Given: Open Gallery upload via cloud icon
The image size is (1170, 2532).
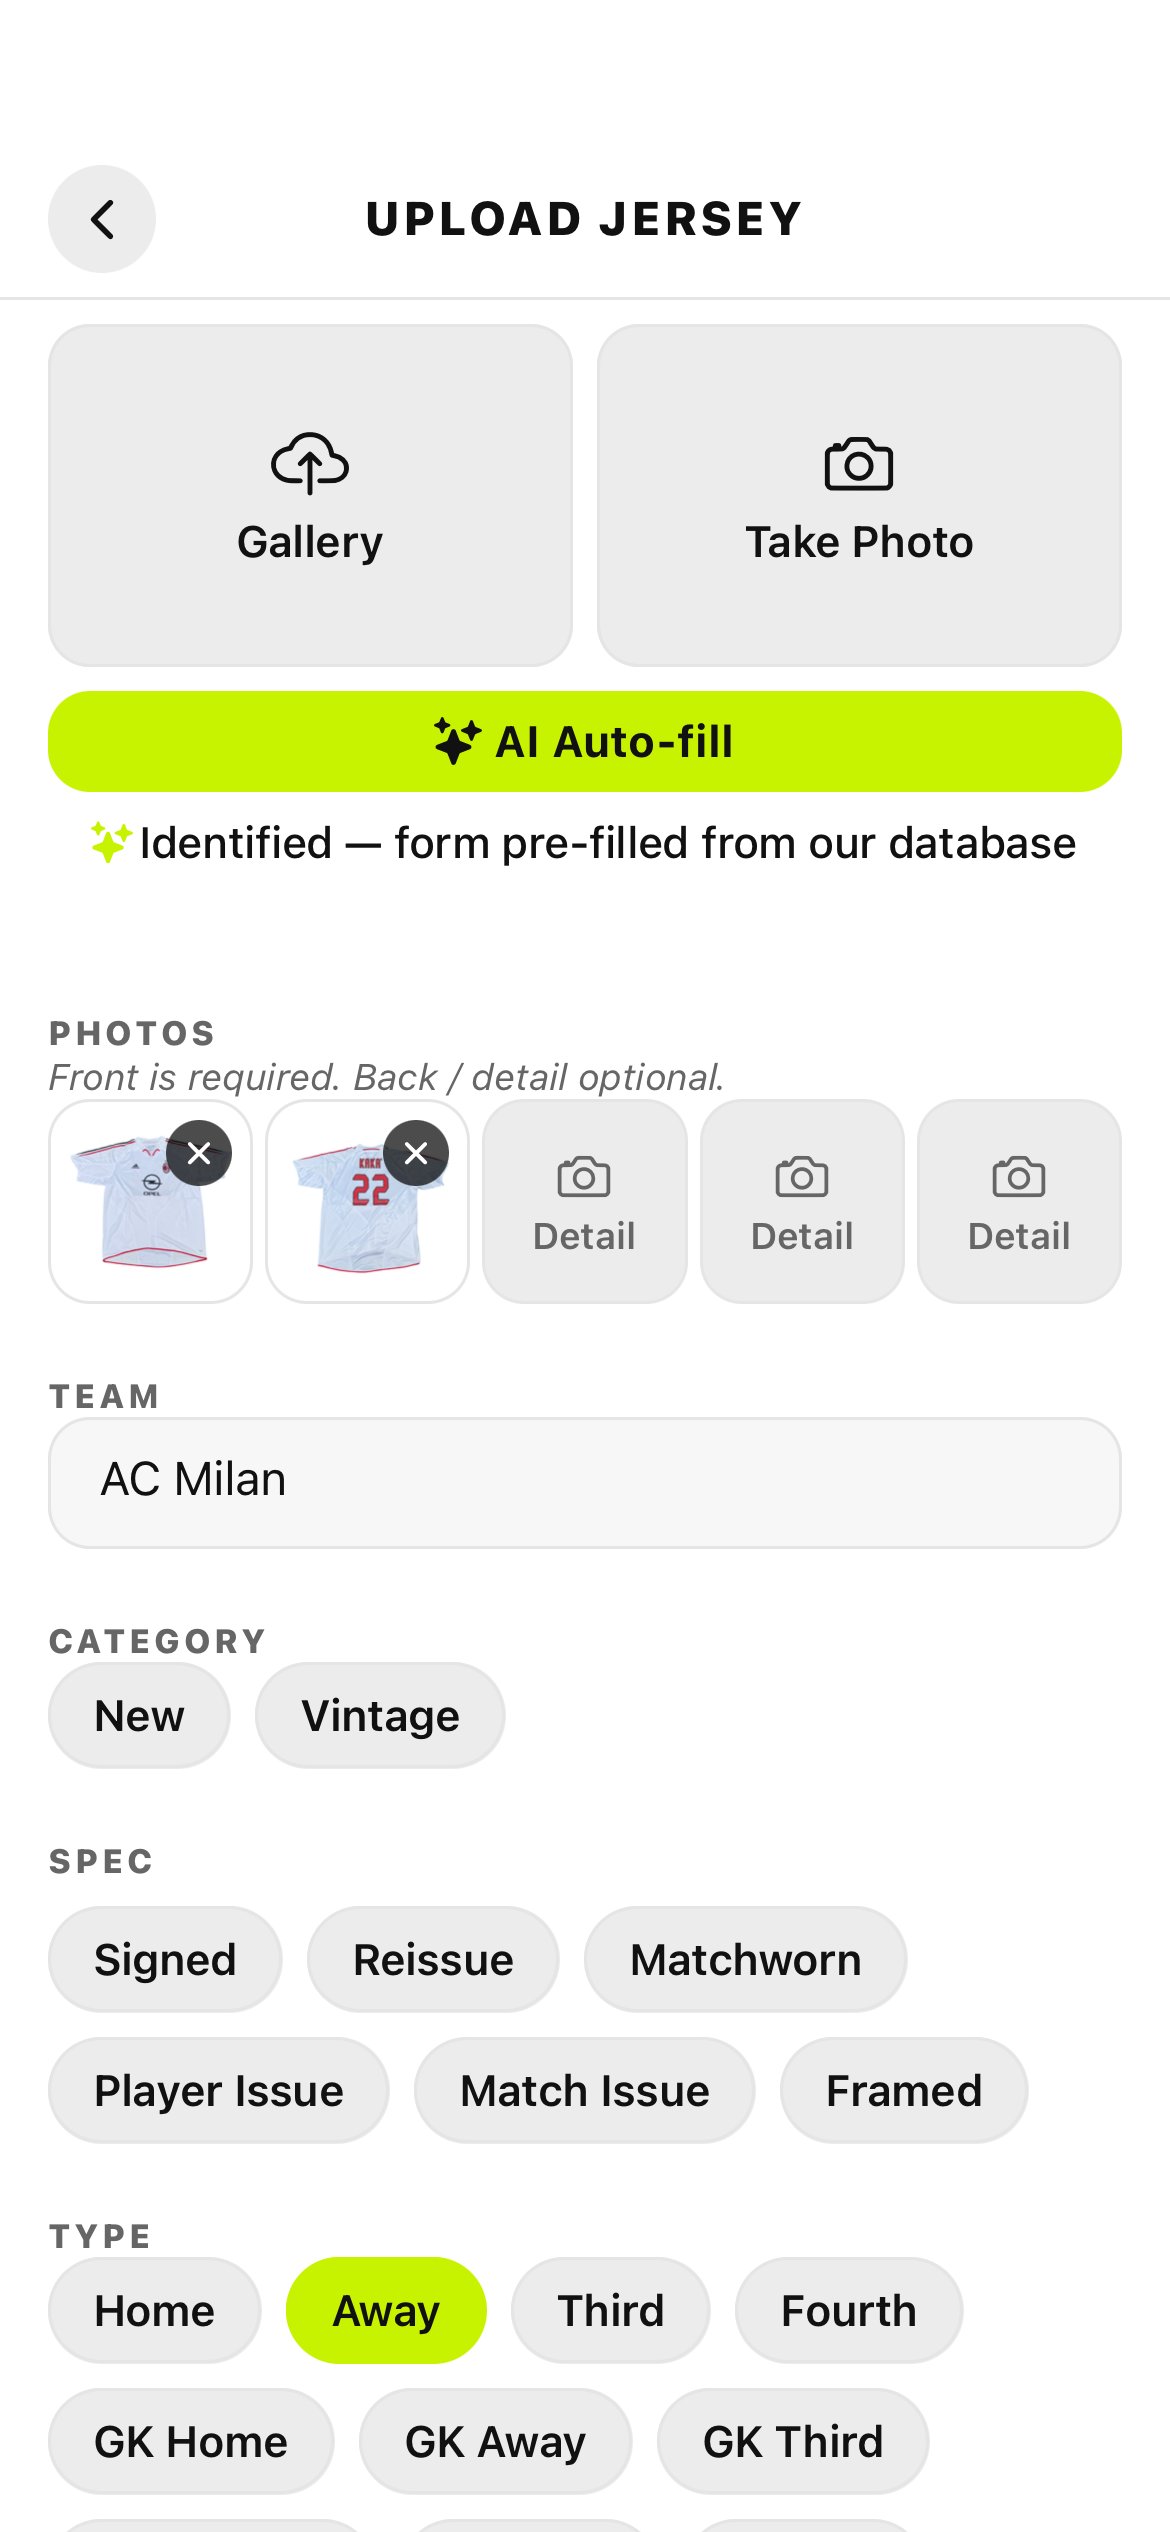Looking at the screenshot, I should pos(310,463).
